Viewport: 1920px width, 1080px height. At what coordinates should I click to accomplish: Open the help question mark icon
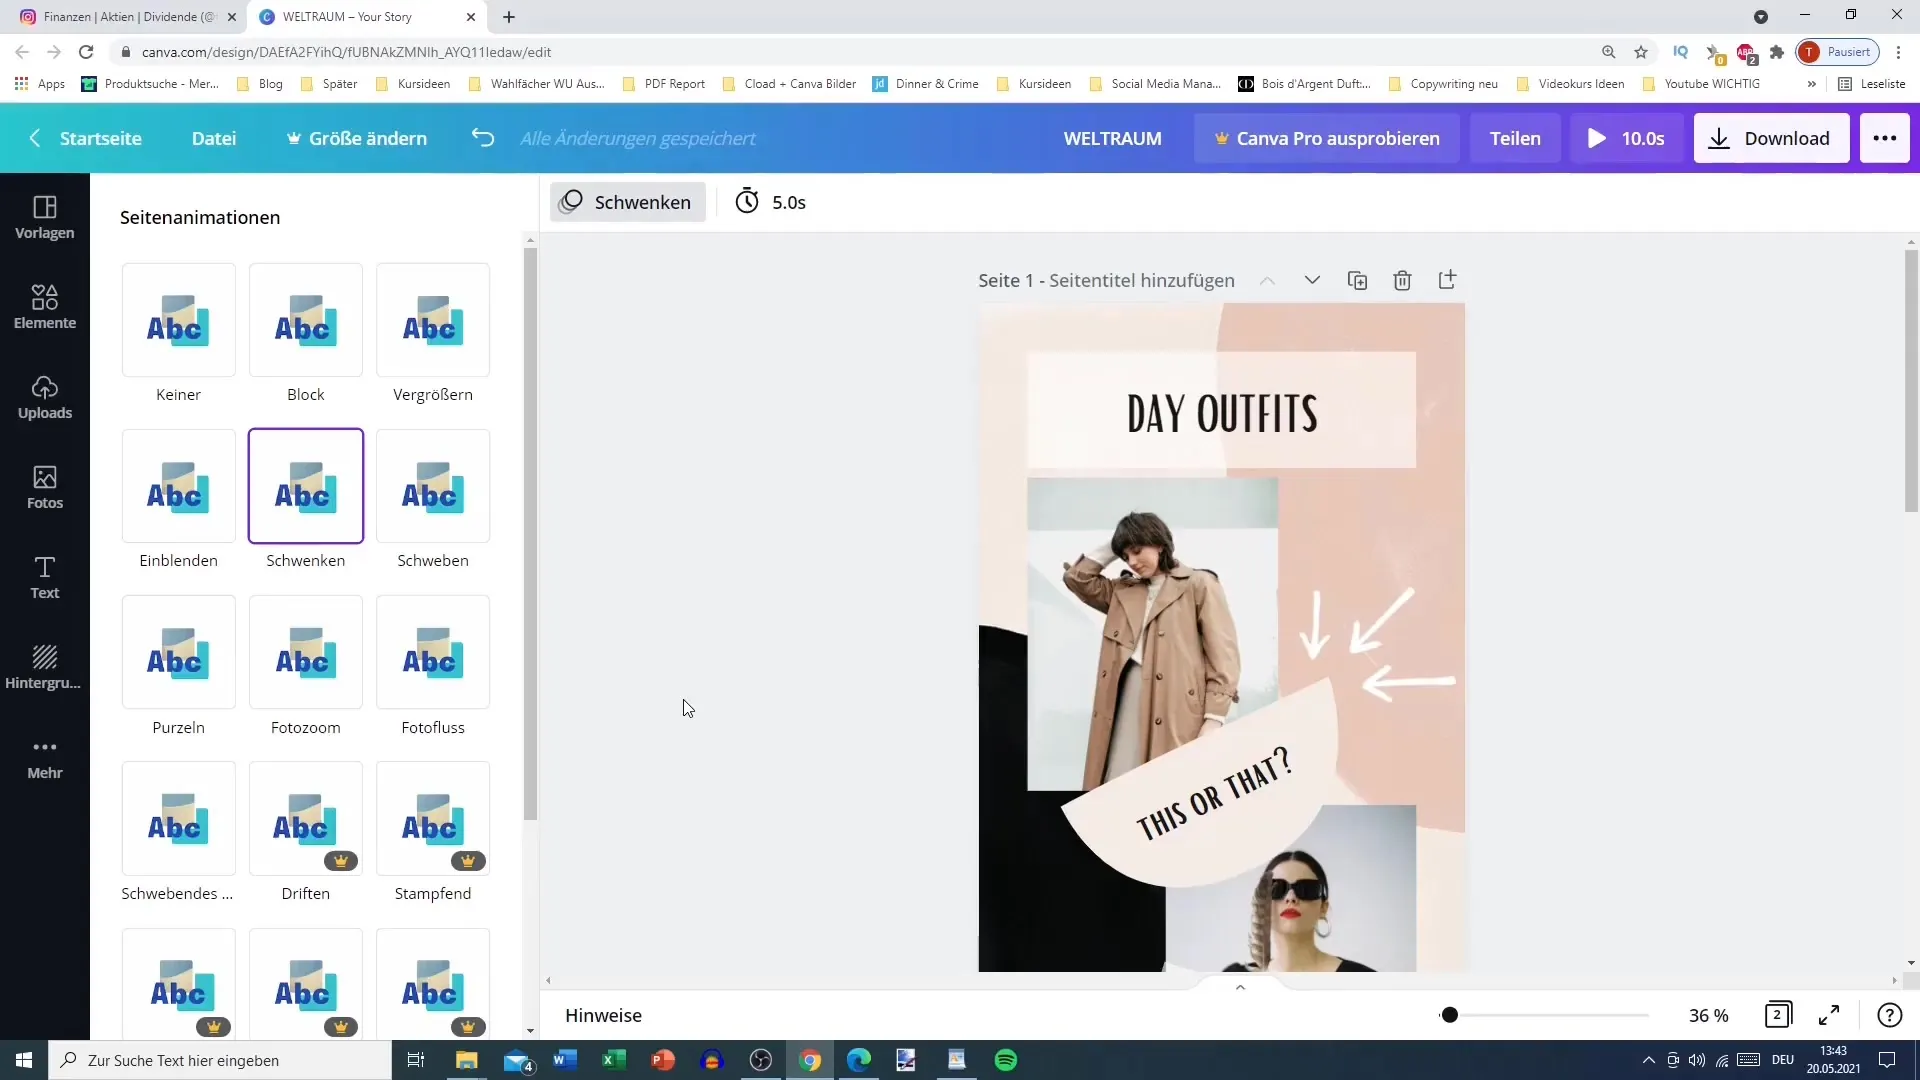coord(1889,1015)
